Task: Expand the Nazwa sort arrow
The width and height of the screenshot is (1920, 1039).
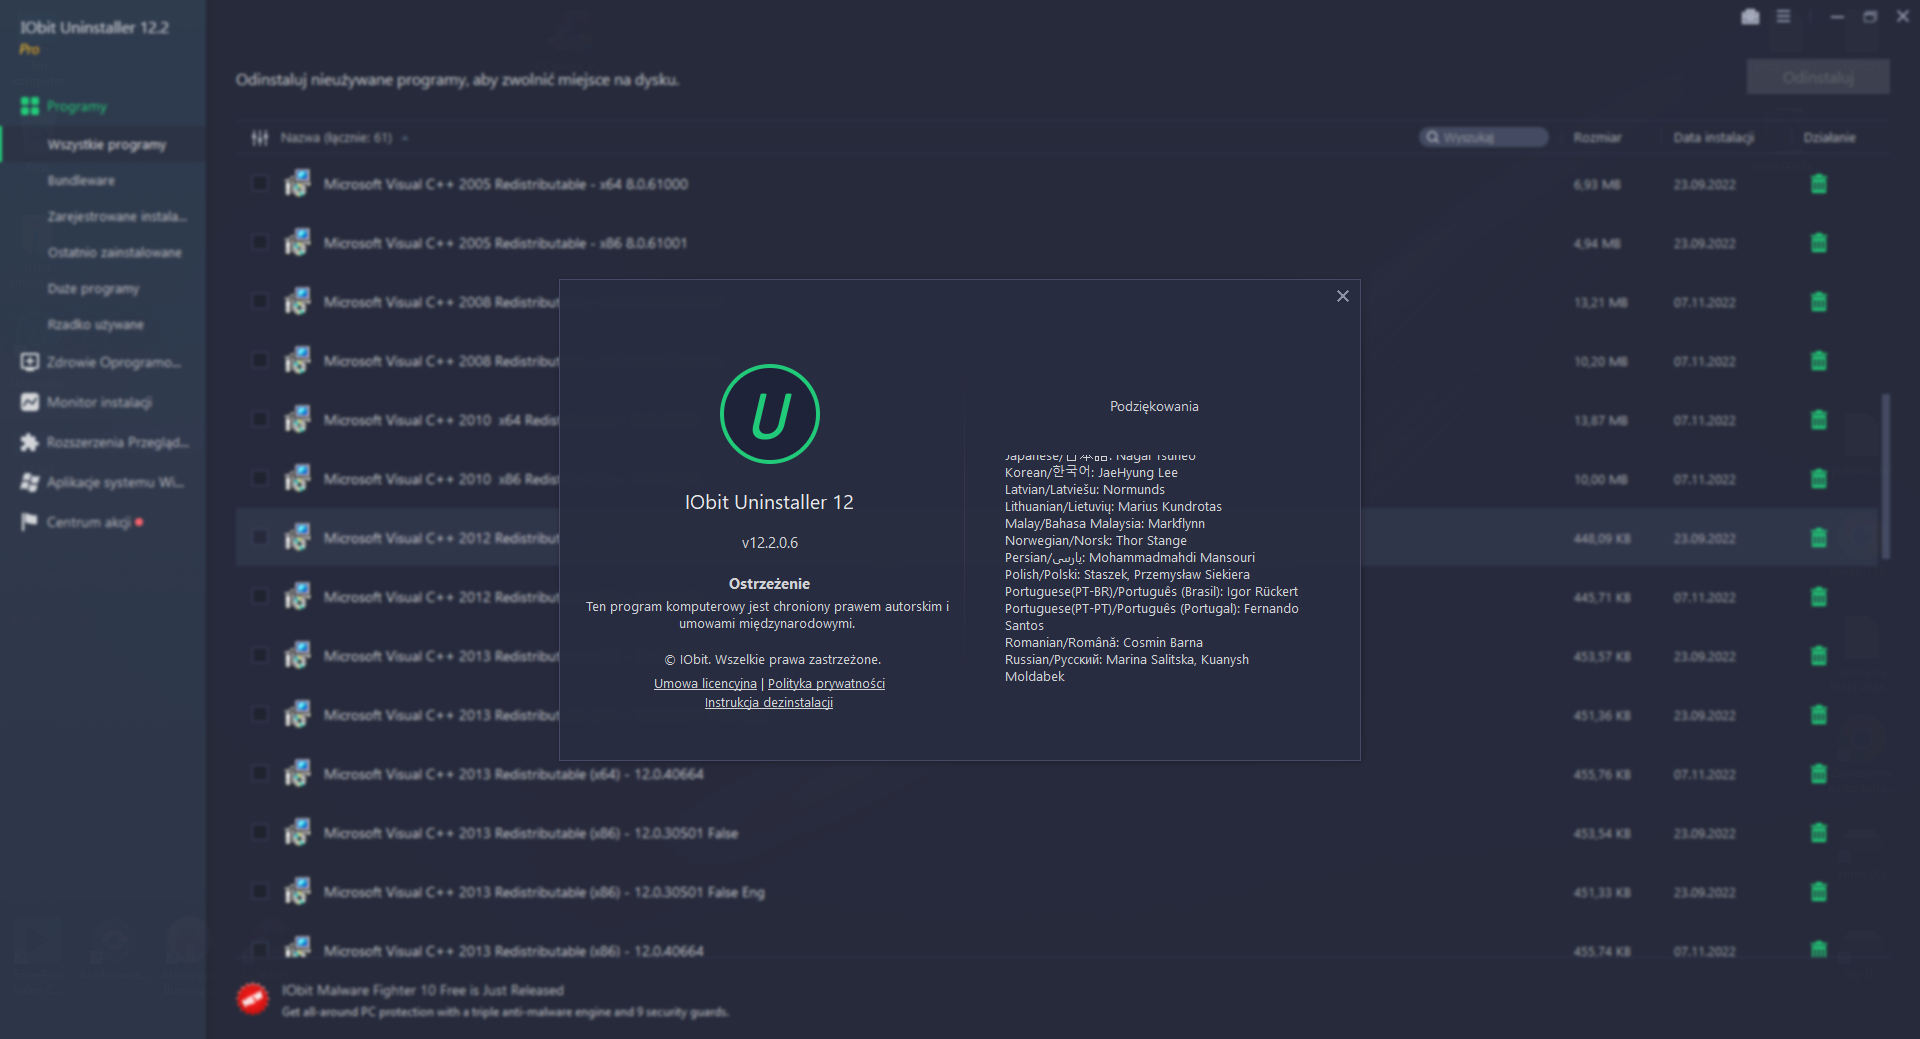Action: (405, 138)
